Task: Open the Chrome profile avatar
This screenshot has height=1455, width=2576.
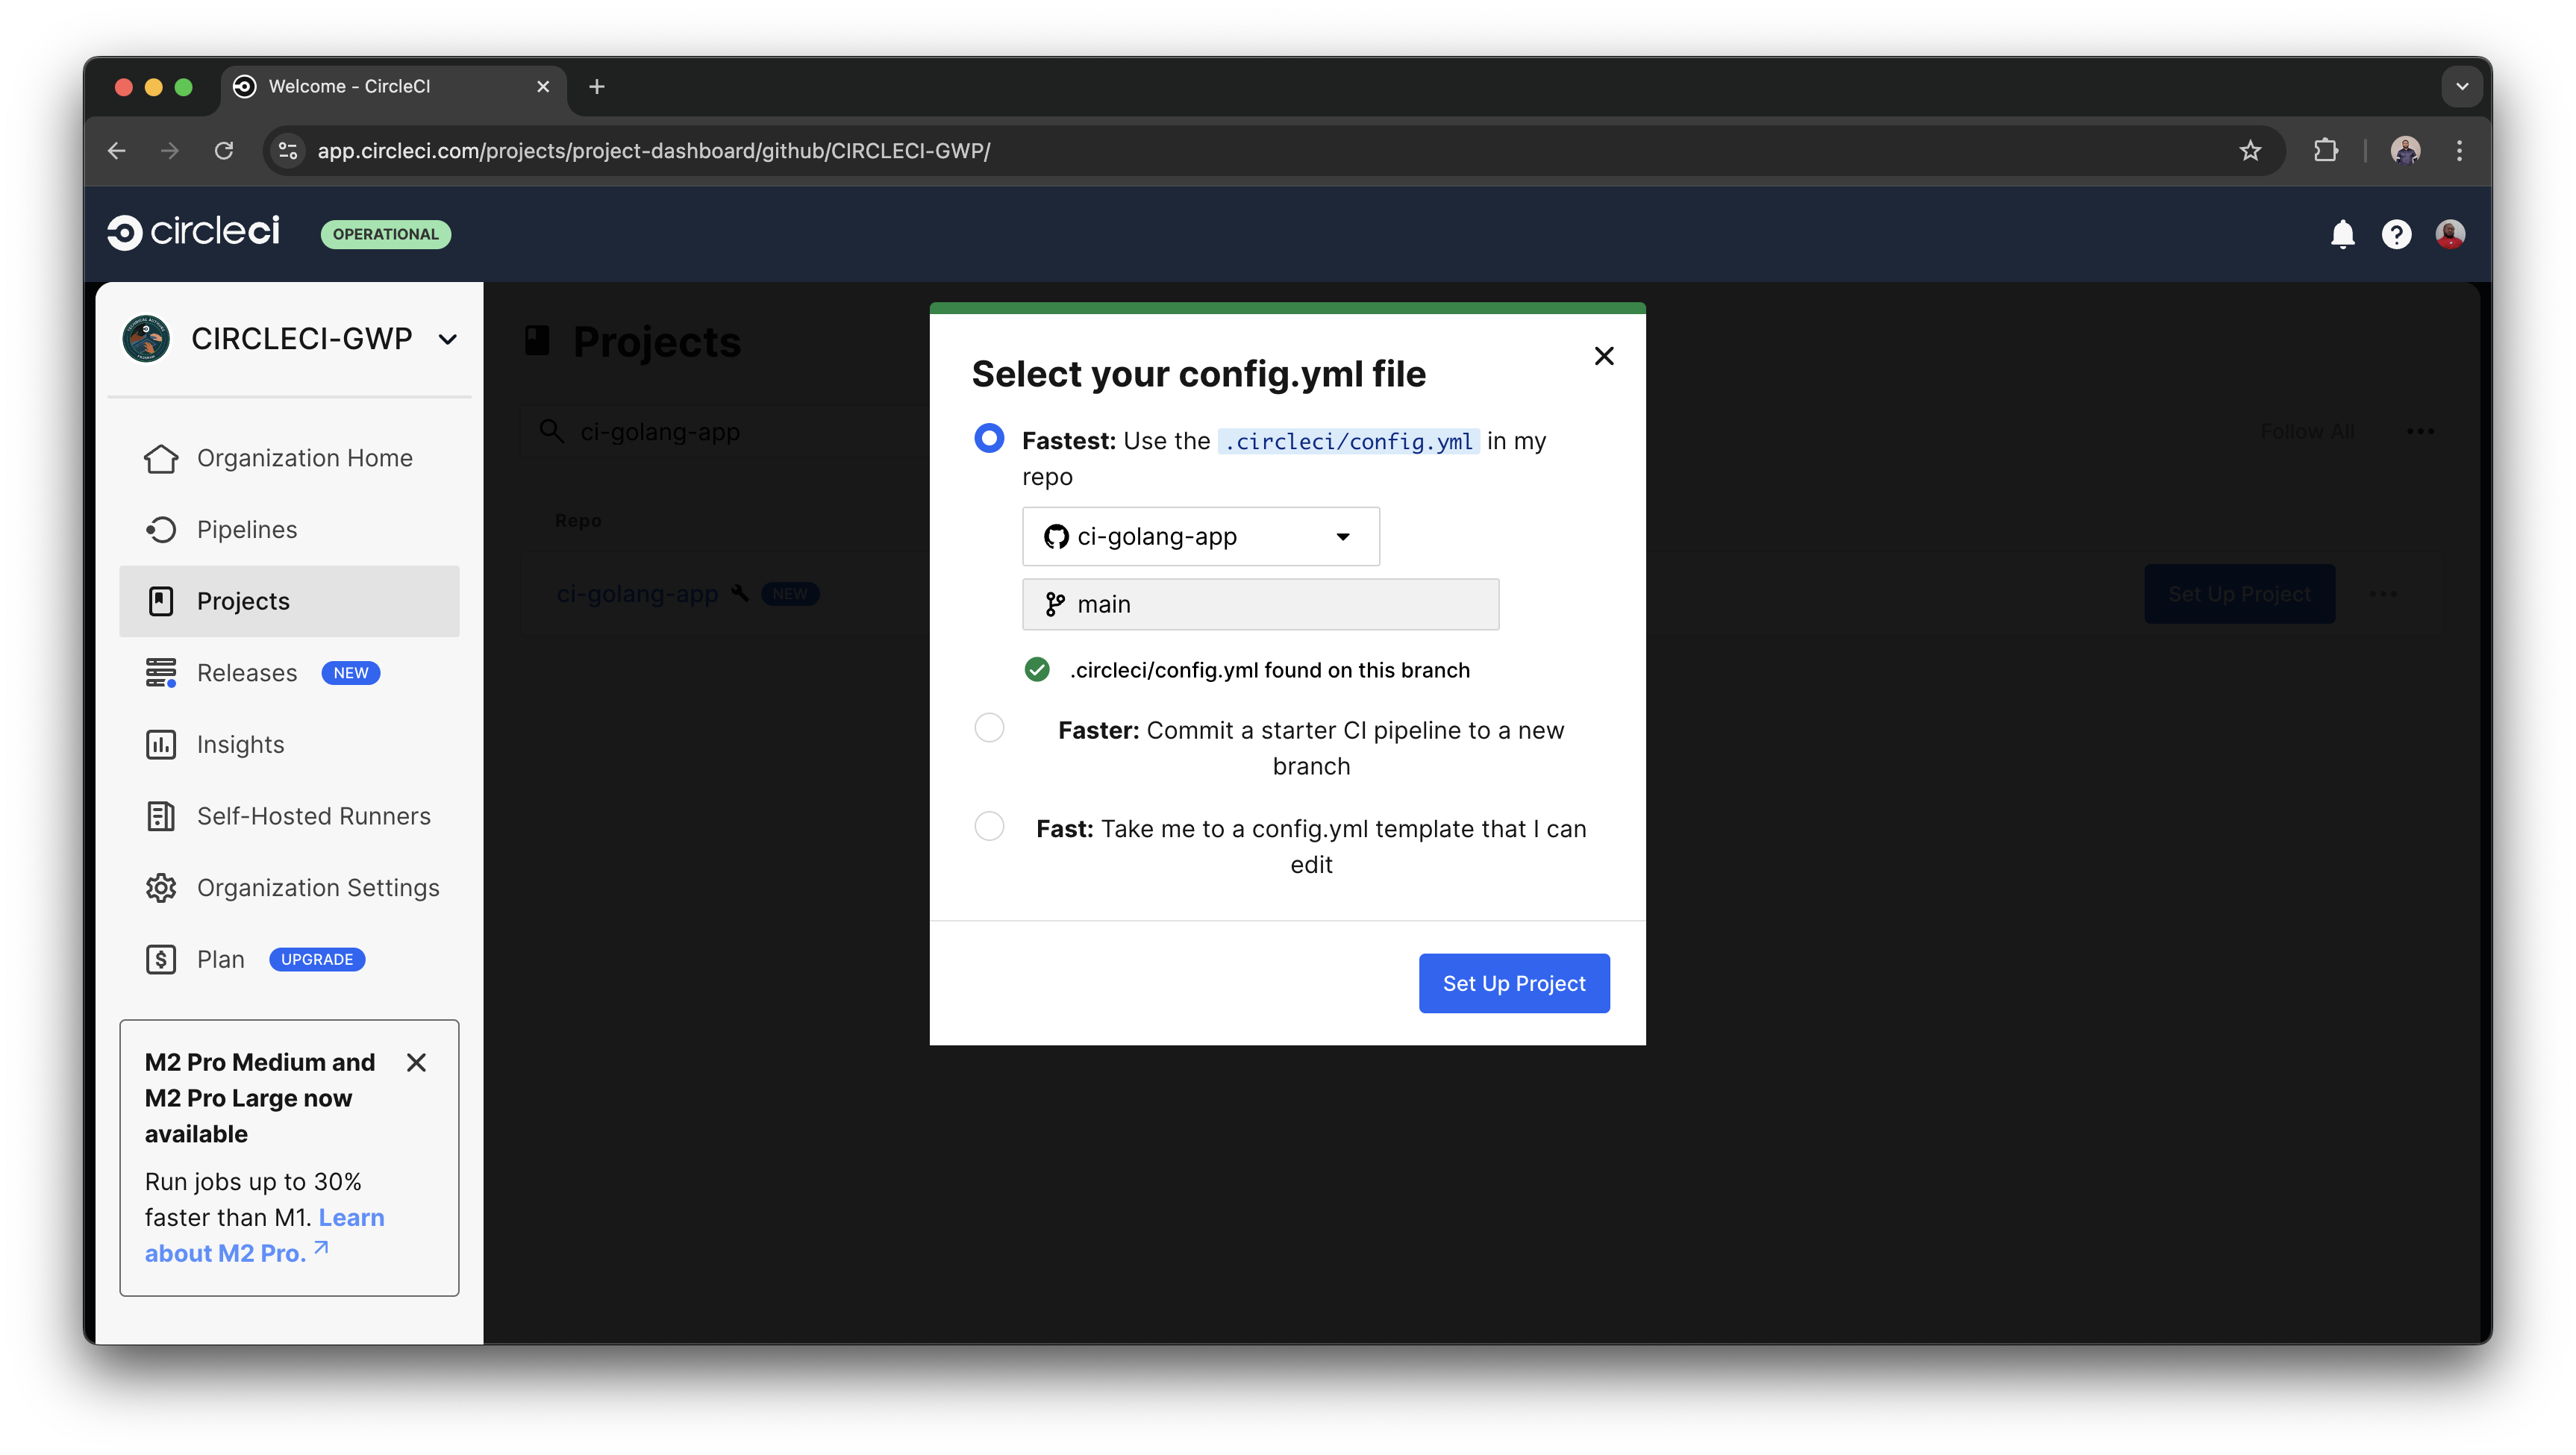Action: coord(2404,150)
